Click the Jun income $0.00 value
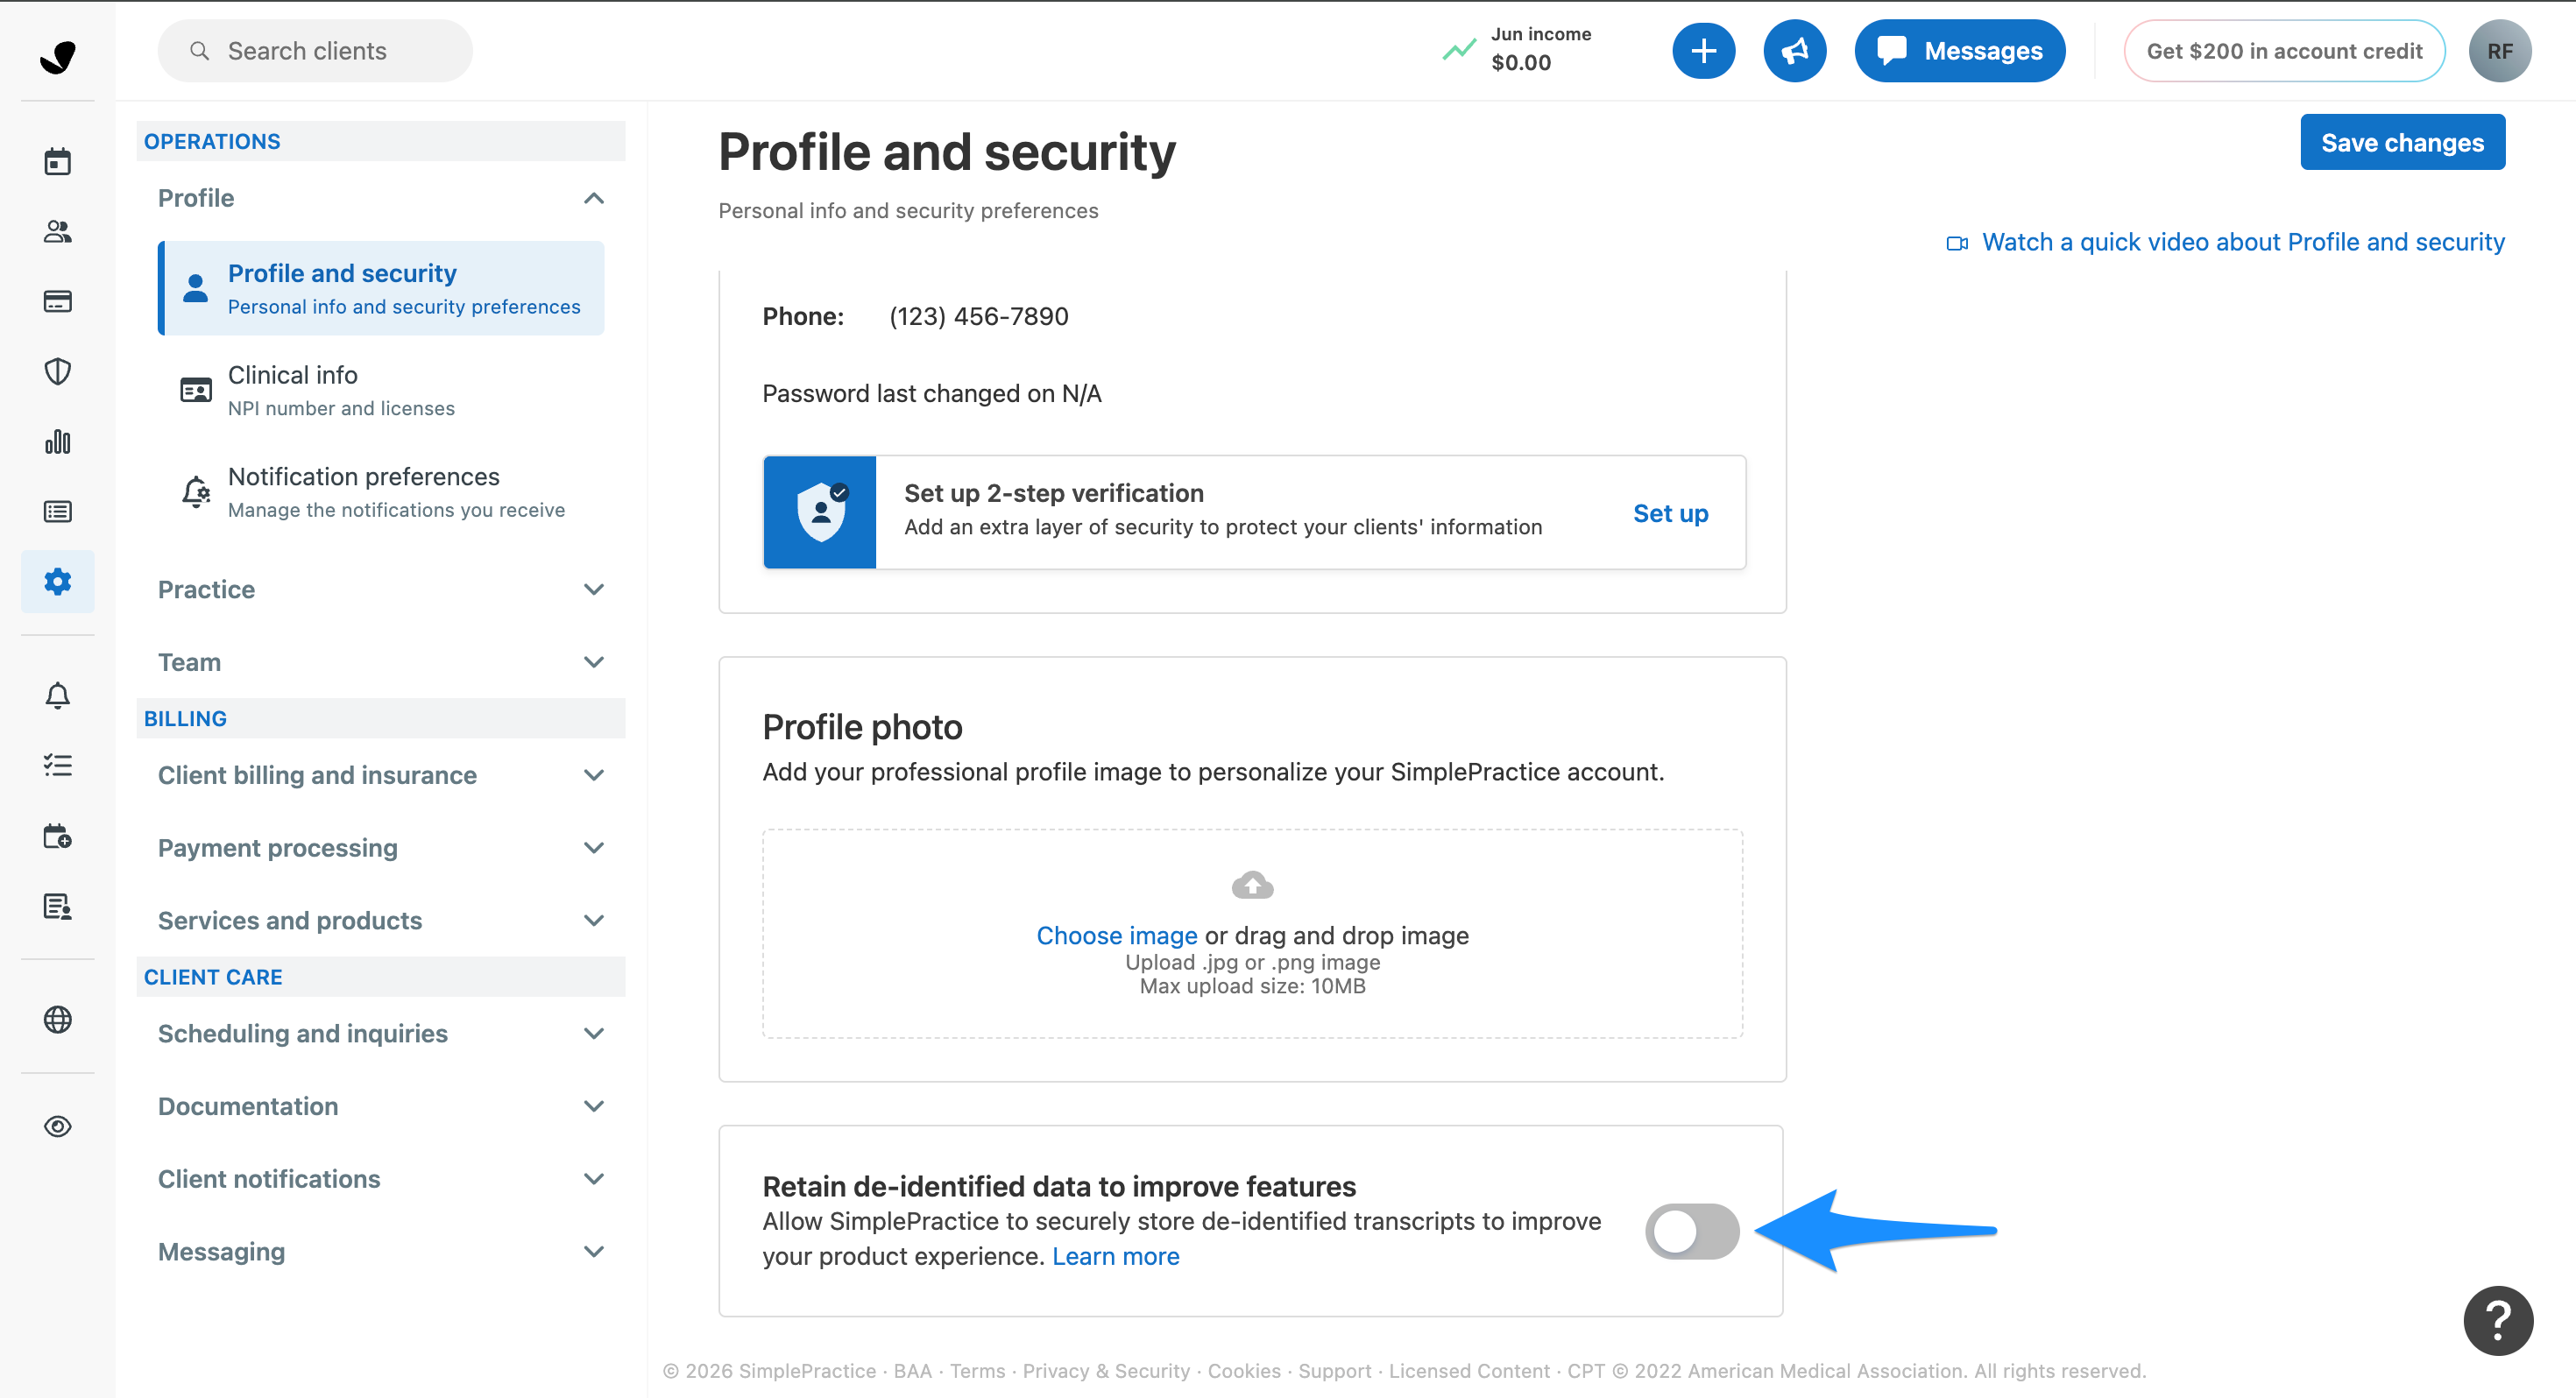Image resolution: width=2576 pixels, height=1398 pixels. [x=1521, y=62]
